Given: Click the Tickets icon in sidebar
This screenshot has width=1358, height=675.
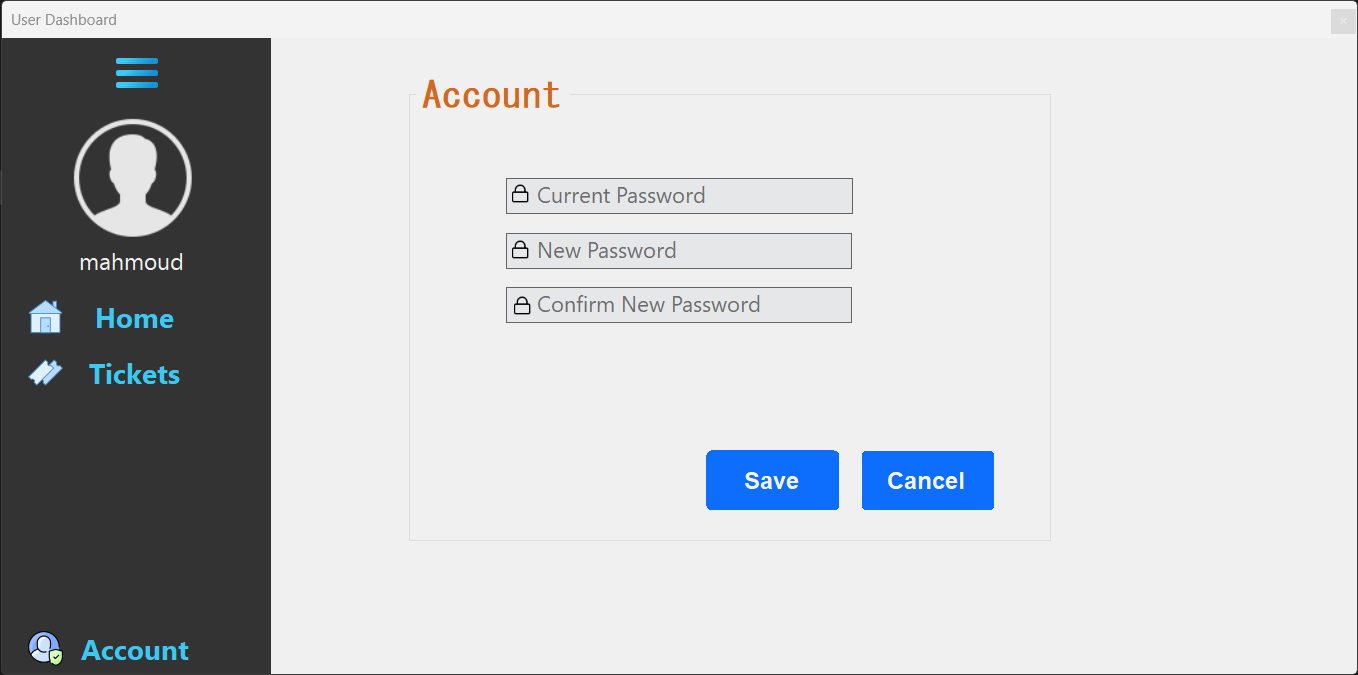Looking at the screenshot, I should tap(44, 372).
